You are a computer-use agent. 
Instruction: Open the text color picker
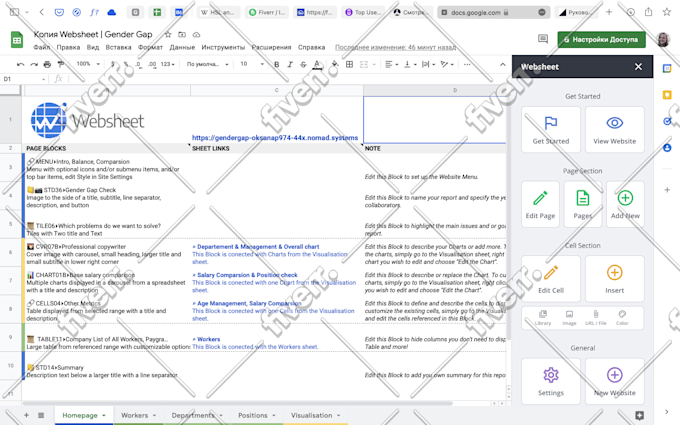[317, 65]
